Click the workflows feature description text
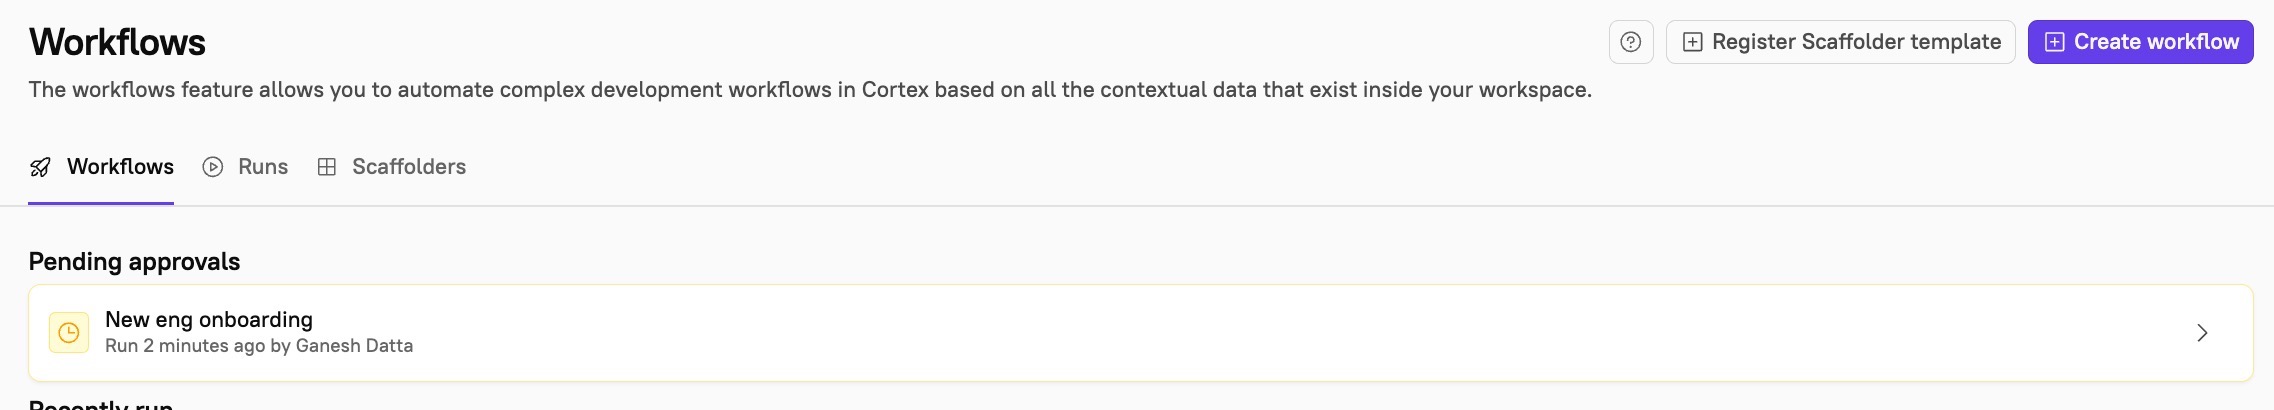 (x=810, y=90)
